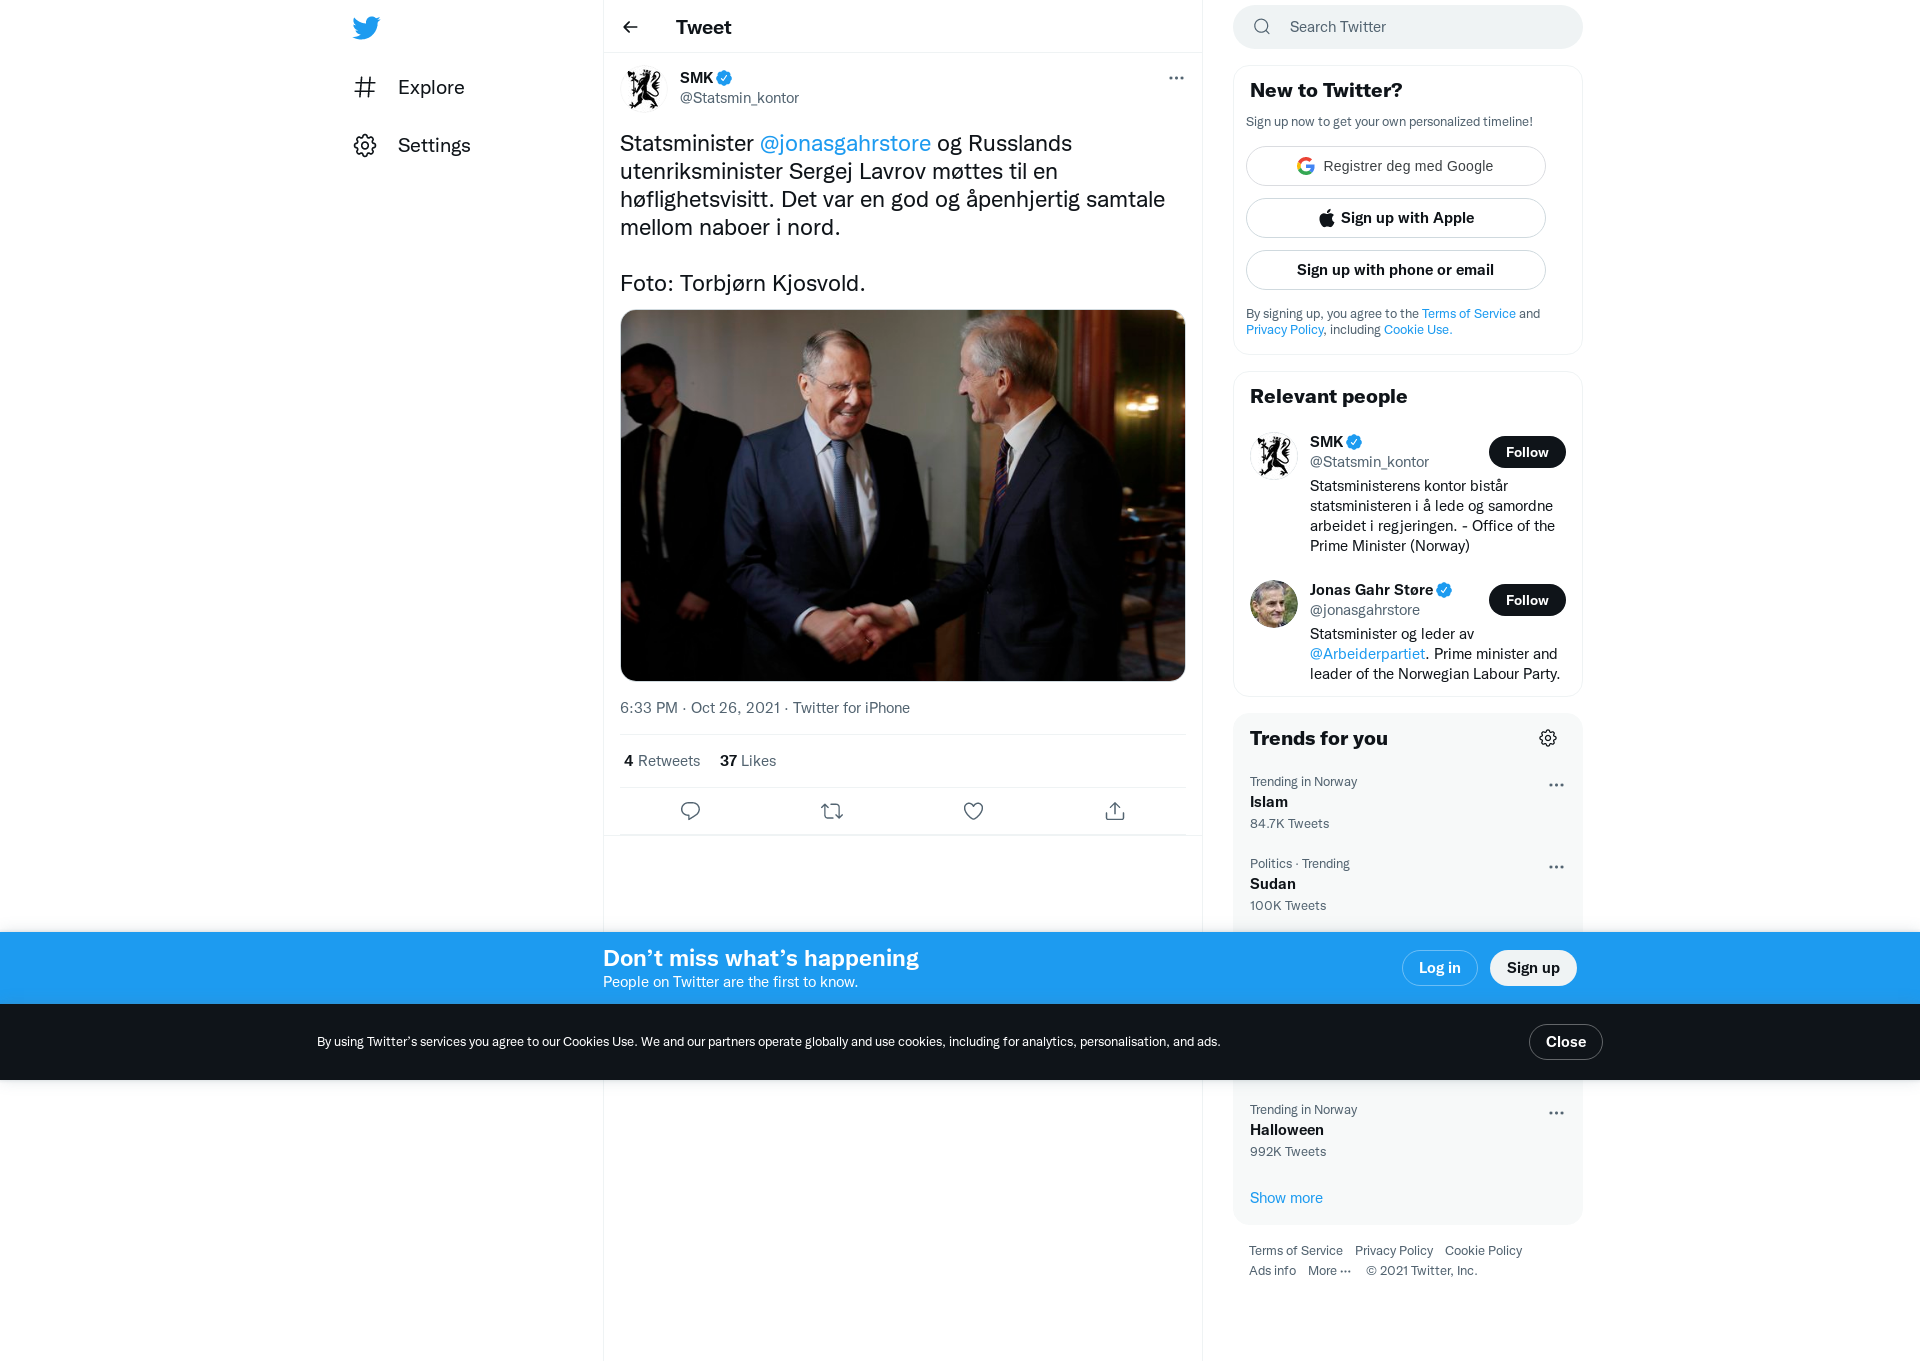Like the tweet with heart icon
This screenshot has width=1920, height=1361.
coord(973,811)
